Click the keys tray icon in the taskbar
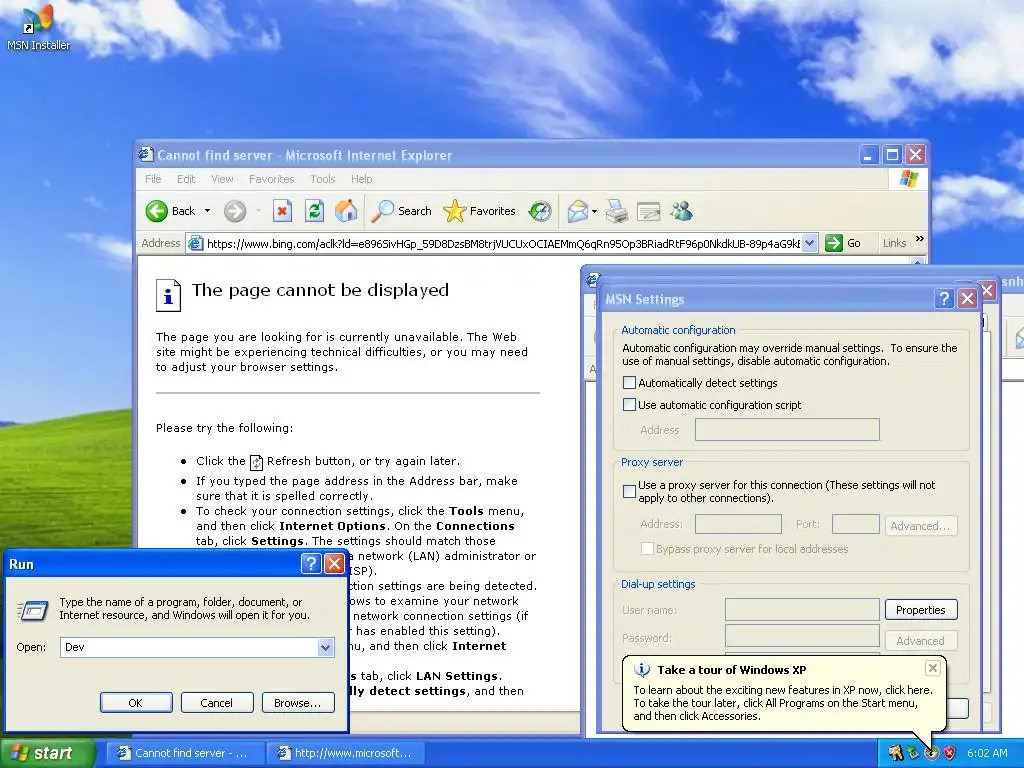This screenshot has height=768, width=1024. [895, 753]
